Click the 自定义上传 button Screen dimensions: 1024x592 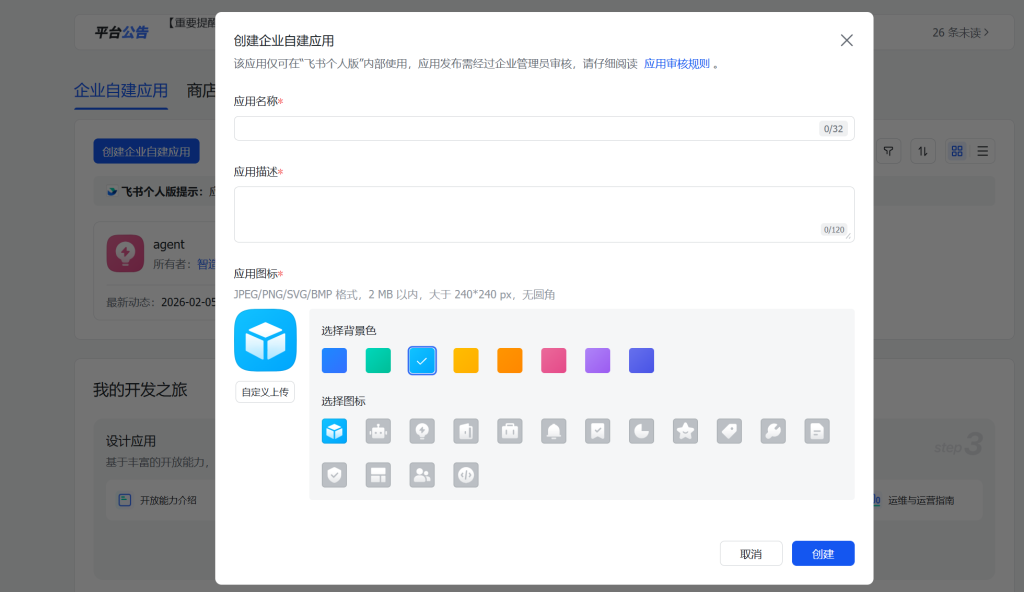coord(265,392)
